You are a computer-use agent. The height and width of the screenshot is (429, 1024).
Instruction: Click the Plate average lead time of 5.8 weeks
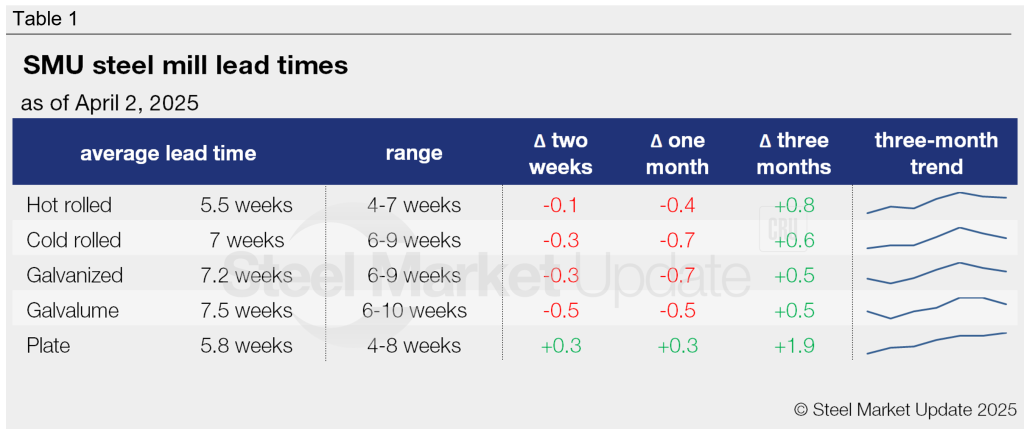click(x=246, y=345)
